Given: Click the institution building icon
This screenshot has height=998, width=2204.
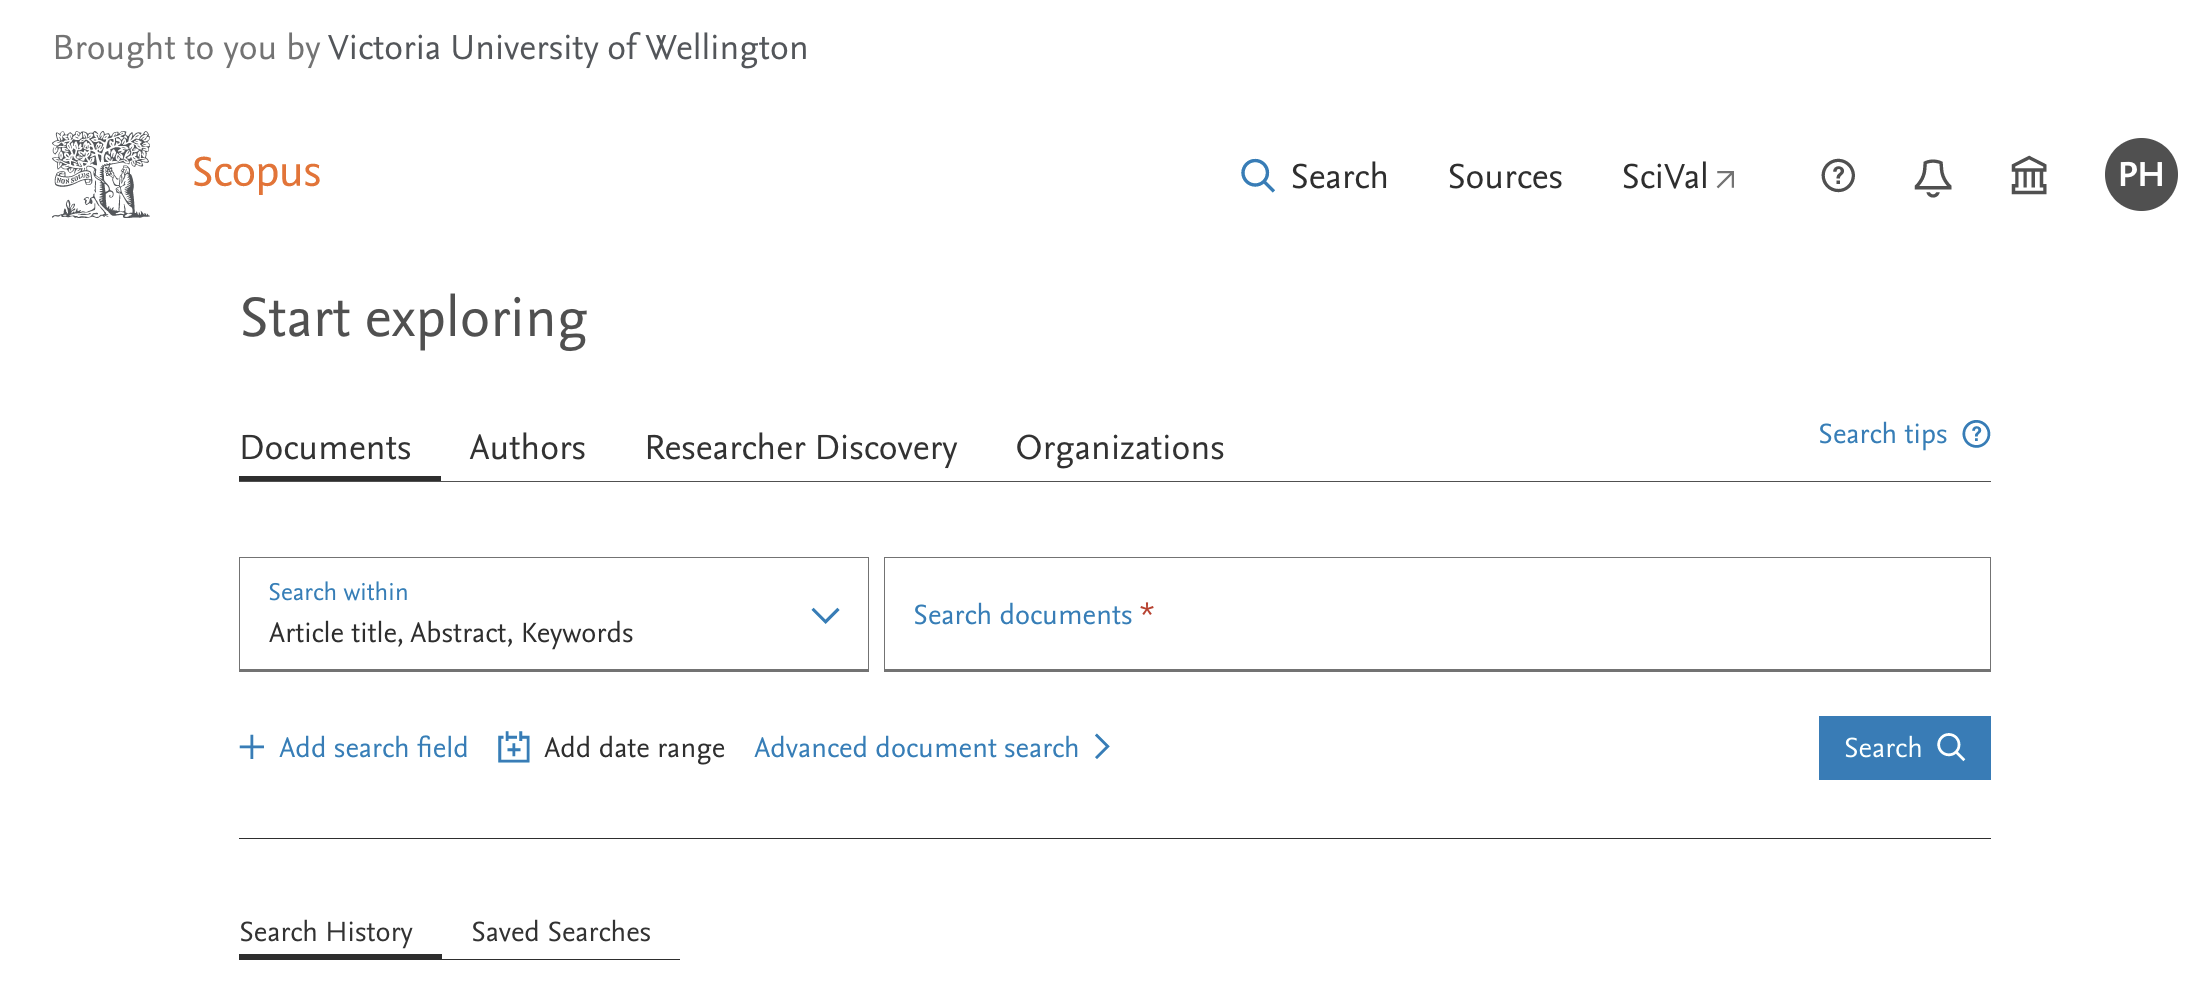Looking at the screenshot, I should (2028, 177).
